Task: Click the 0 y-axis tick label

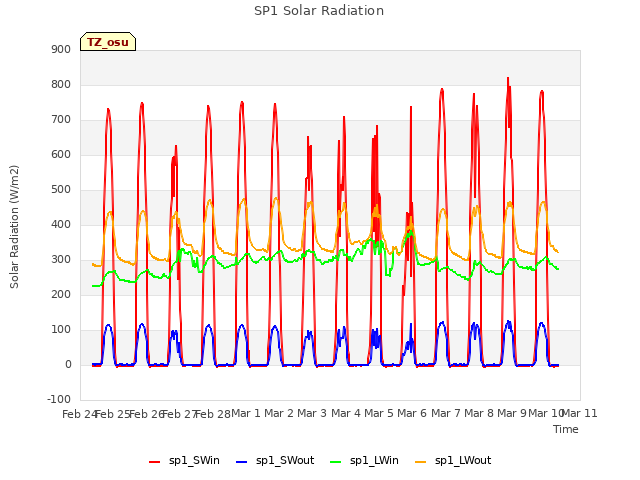Action: [68, 364]
